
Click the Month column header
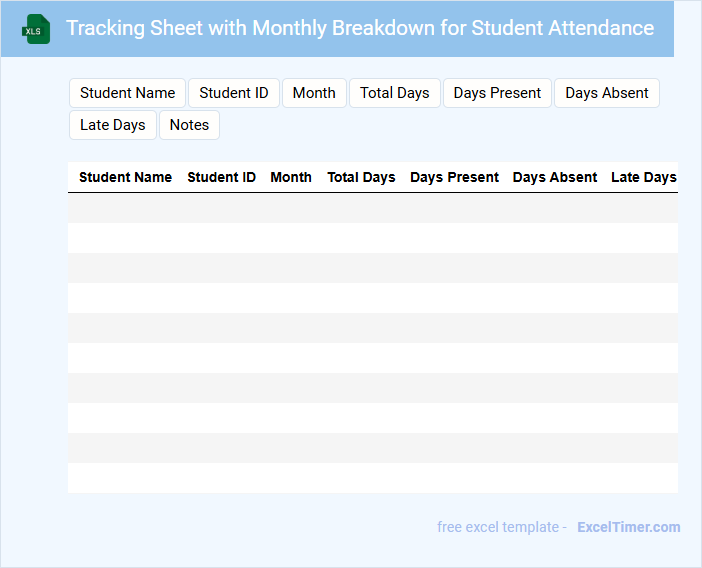coord(291,177)
